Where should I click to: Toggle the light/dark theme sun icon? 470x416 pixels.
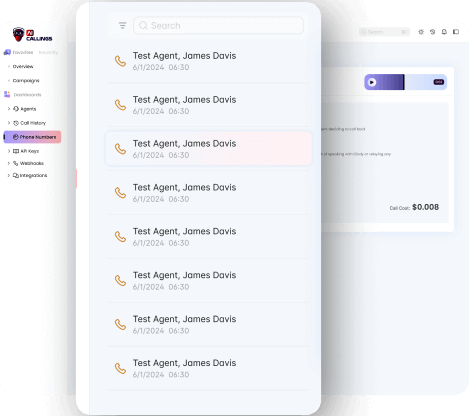pos(421,32)
